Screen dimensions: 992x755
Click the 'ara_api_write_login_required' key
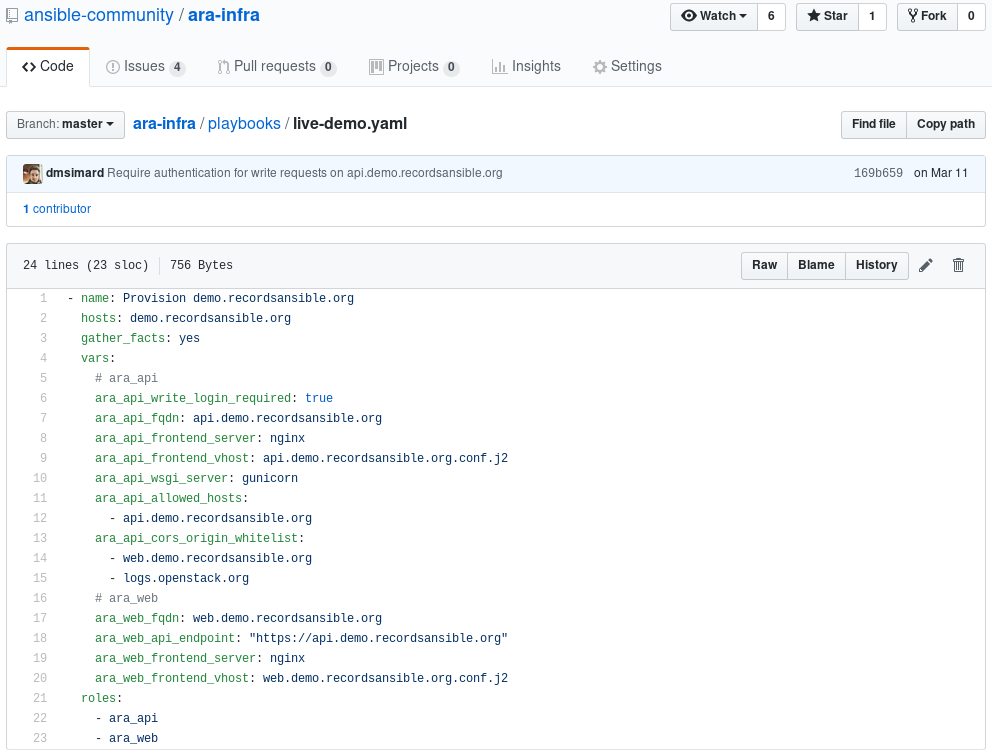(193, 398)
